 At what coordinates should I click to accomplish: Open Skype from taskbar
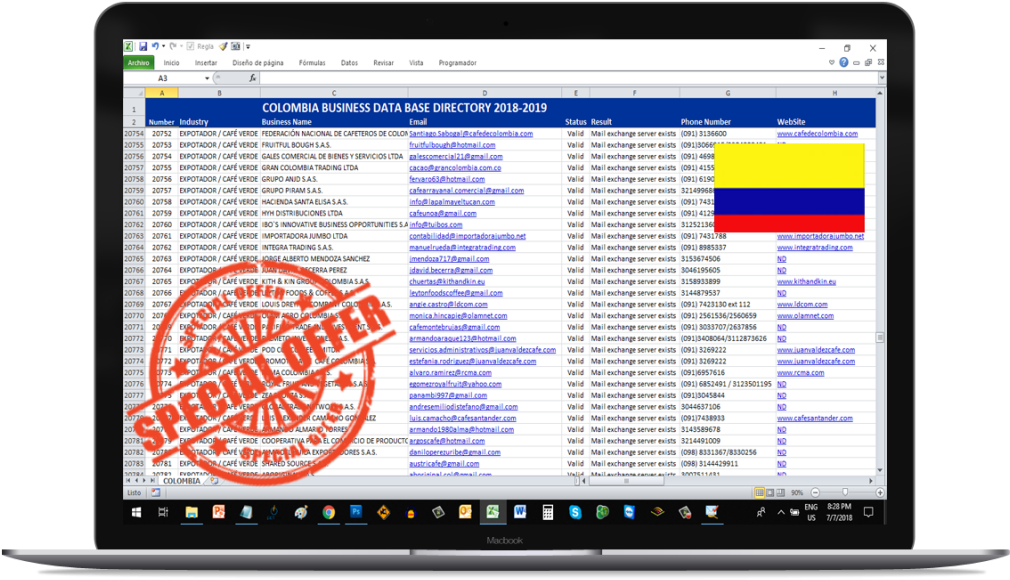click(x=575, y=512)
